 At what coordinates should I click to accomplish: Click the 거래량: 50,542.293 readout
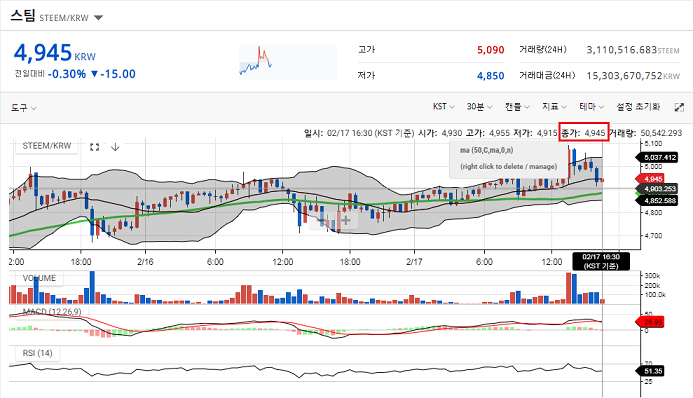pos(646,133)
